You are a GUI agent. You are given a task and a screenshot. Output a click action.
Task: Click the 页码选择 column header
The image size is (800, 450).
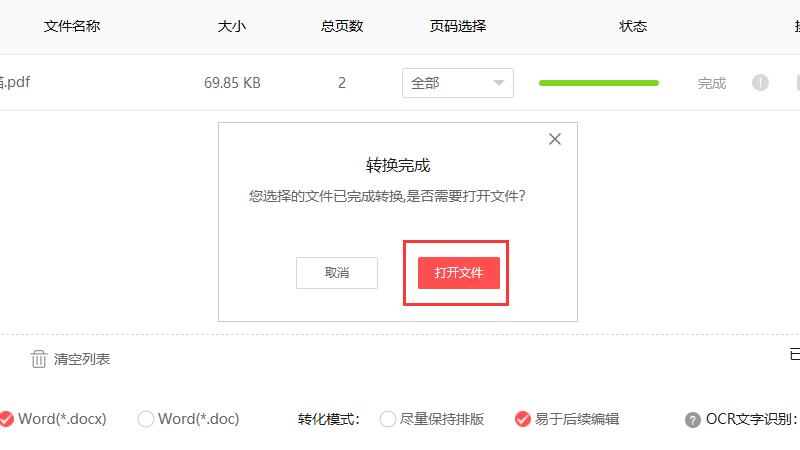tap(458, 26)
